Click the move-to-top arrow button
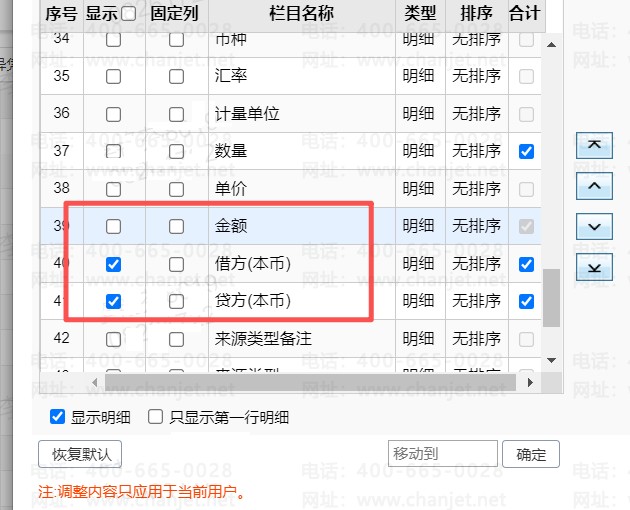 click(x=594, y=146)
